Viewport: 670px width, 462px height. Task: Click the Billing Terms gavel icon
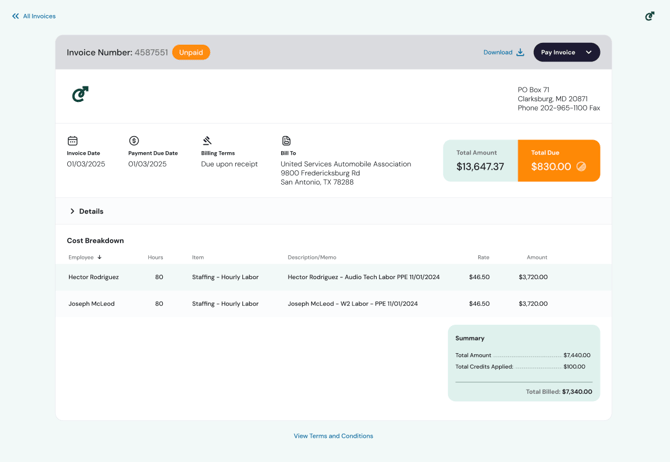207,141
